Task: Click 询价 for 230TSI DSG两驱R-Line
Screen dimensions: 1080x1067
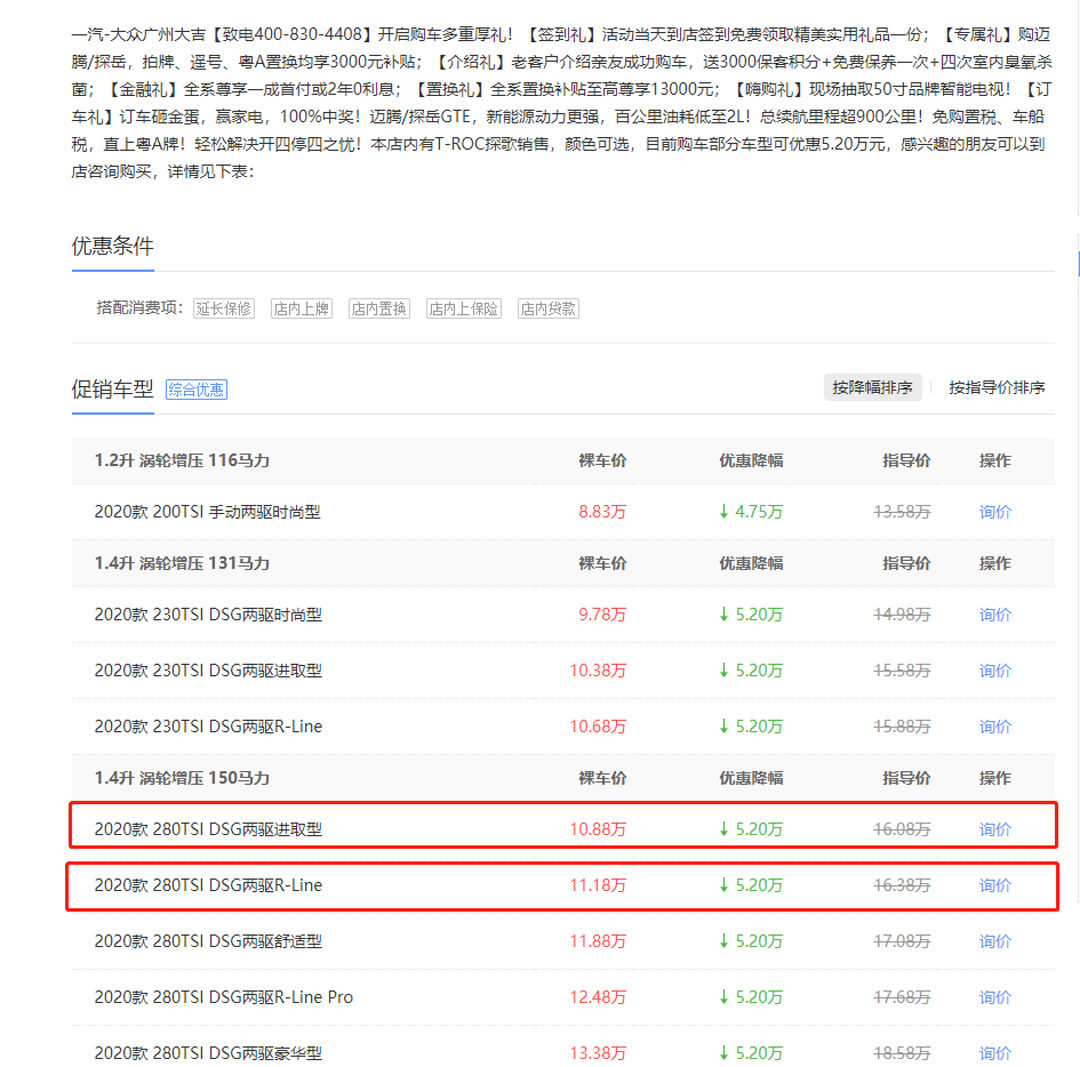Action: [994, 727]
